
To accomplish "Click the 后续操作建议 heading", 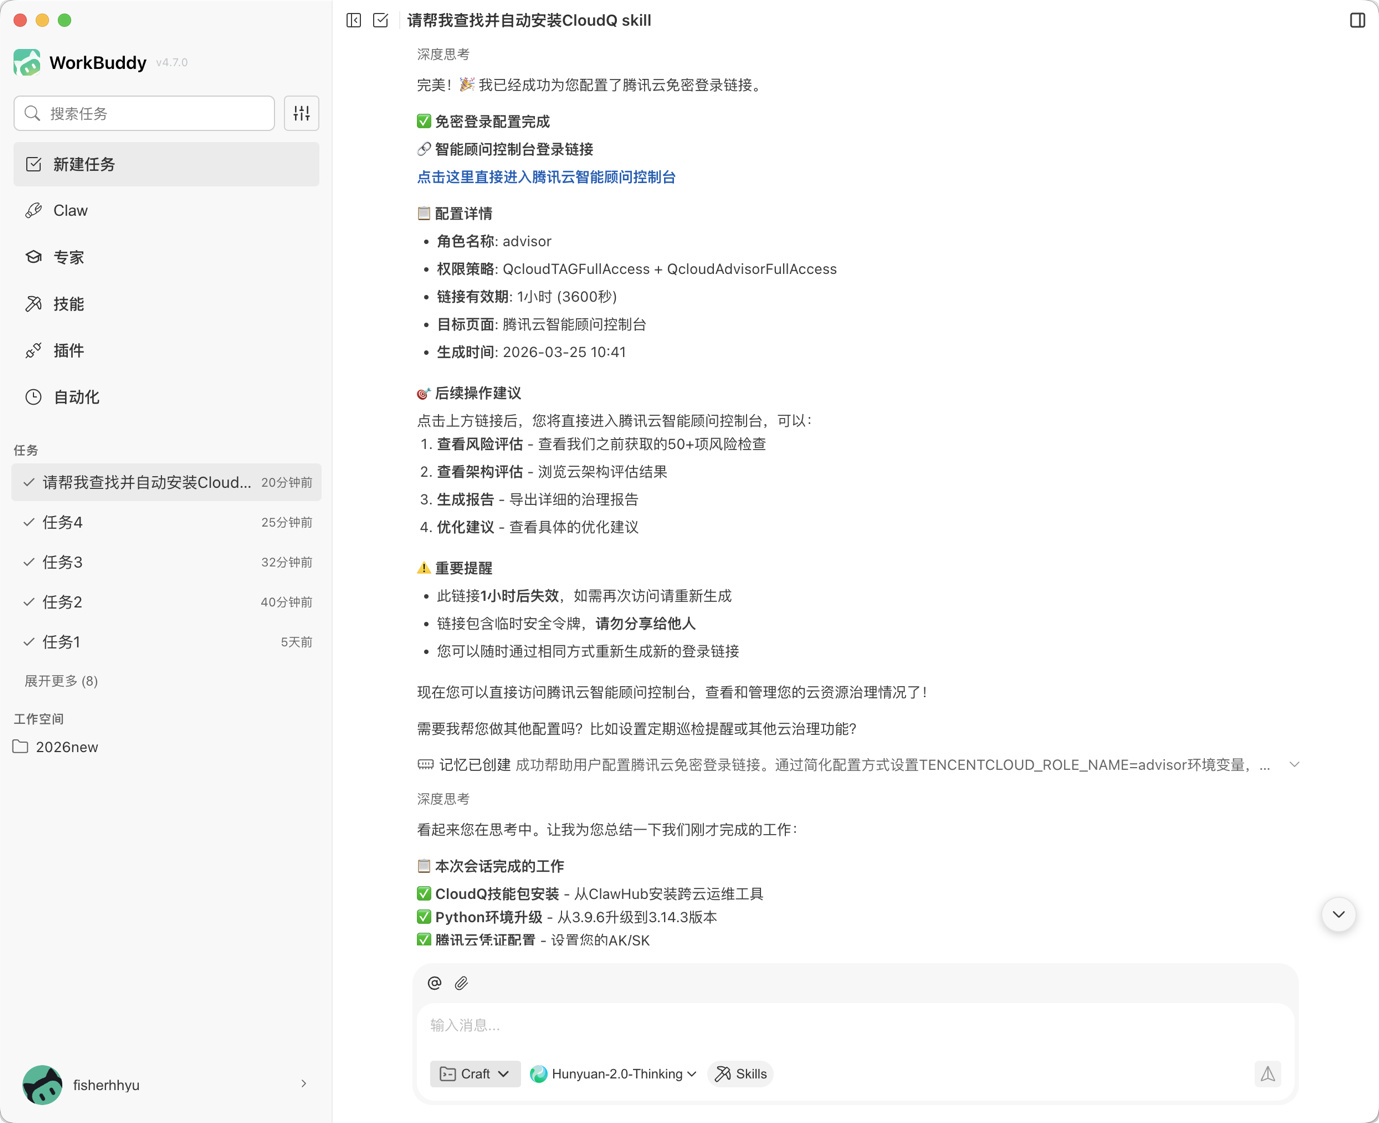I will click(469, 394).
